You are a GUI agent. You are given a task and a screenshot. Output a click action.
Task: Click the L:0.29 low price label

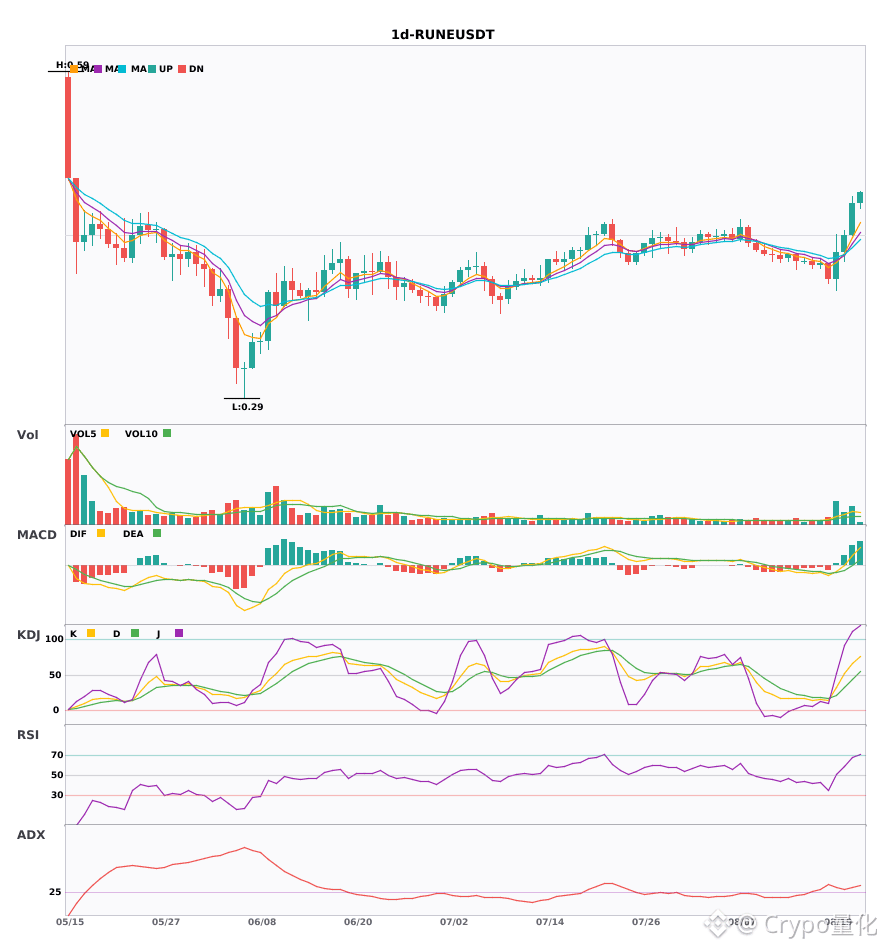click(x=248, y=407)
